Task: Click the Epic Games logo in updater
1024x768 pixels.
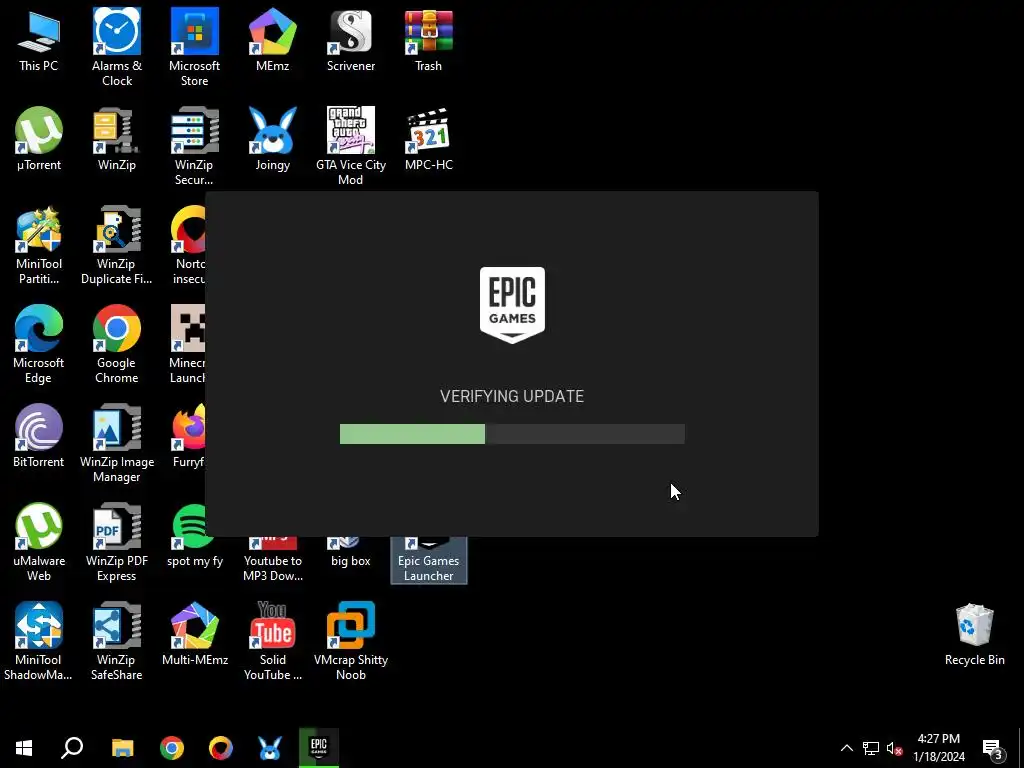Action: [512, 304]
